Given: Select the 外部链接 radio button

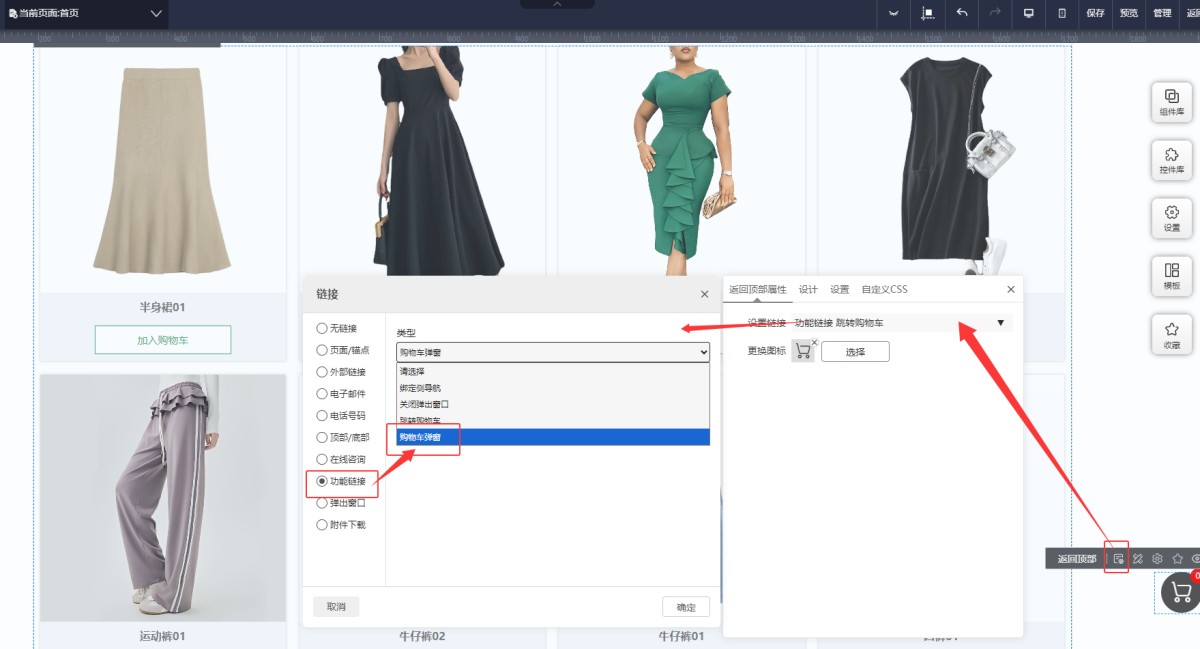Looking at the screenshot, I should click(321, 372).
